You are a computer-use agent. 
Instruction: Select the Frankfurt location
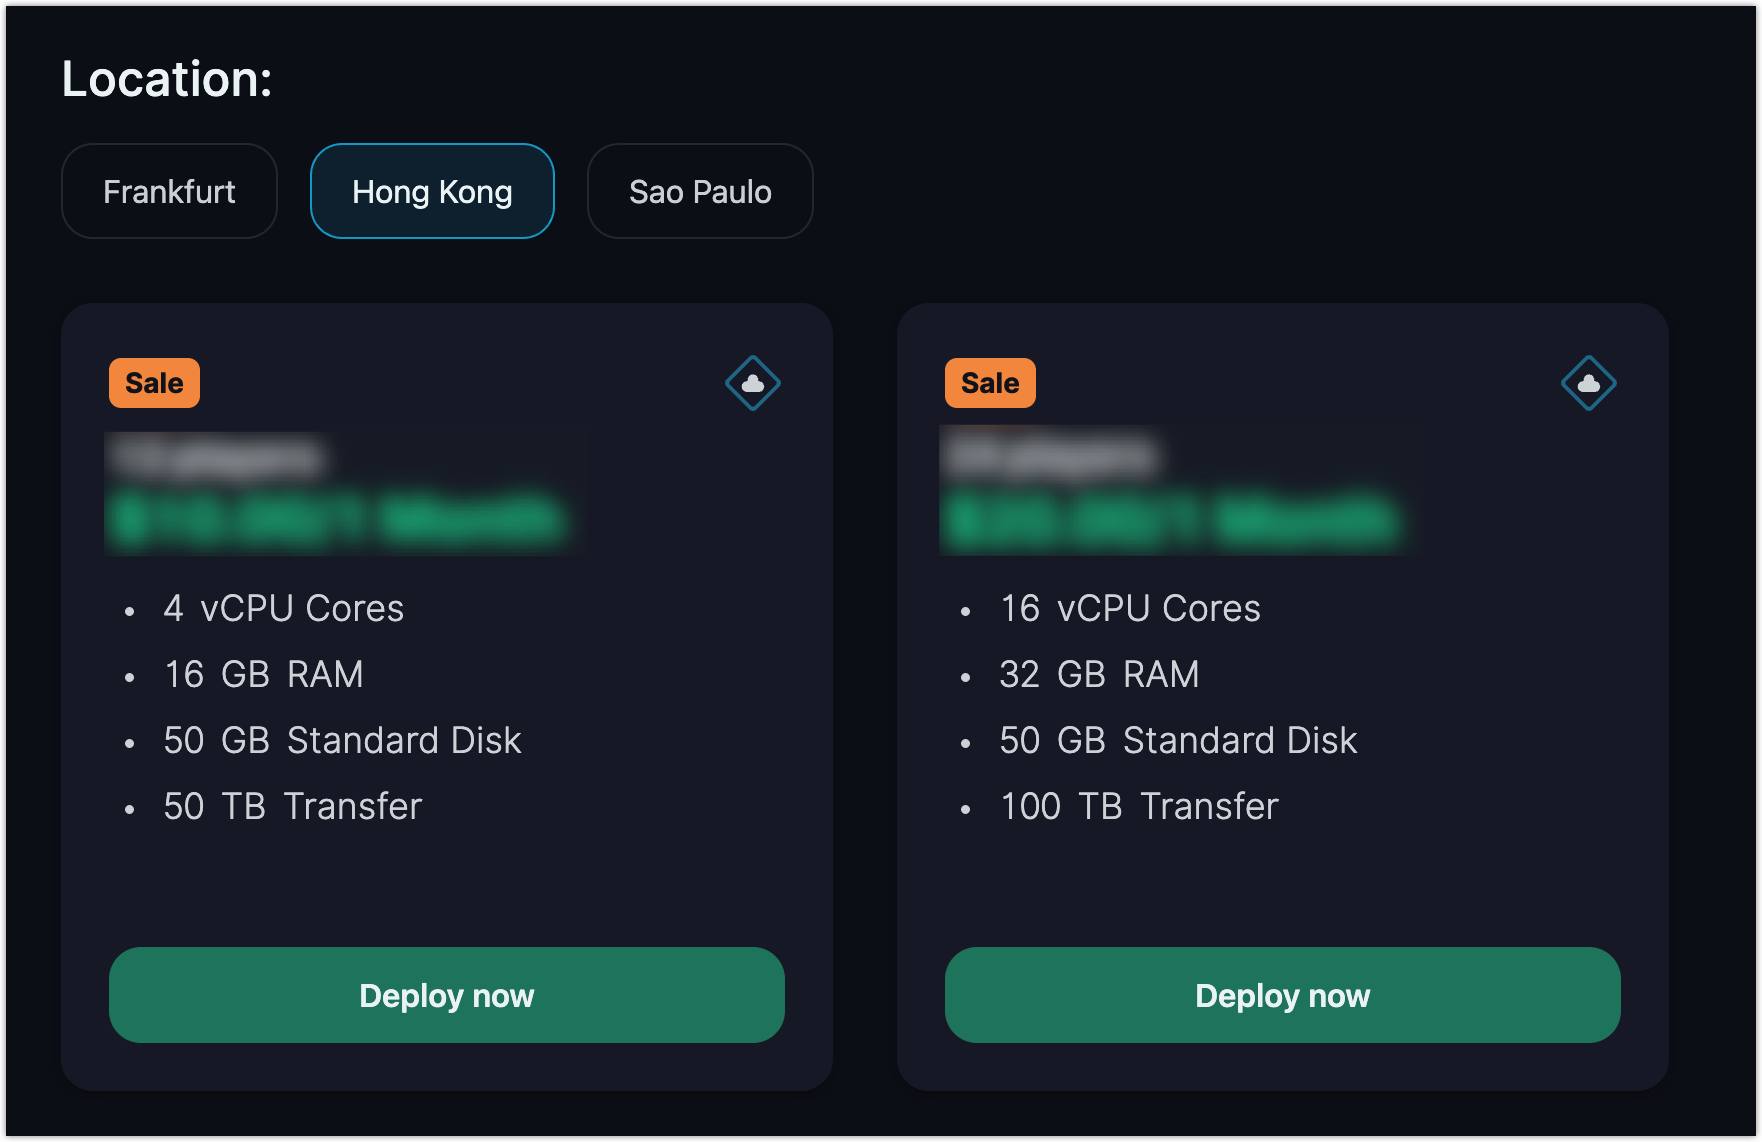169,191
